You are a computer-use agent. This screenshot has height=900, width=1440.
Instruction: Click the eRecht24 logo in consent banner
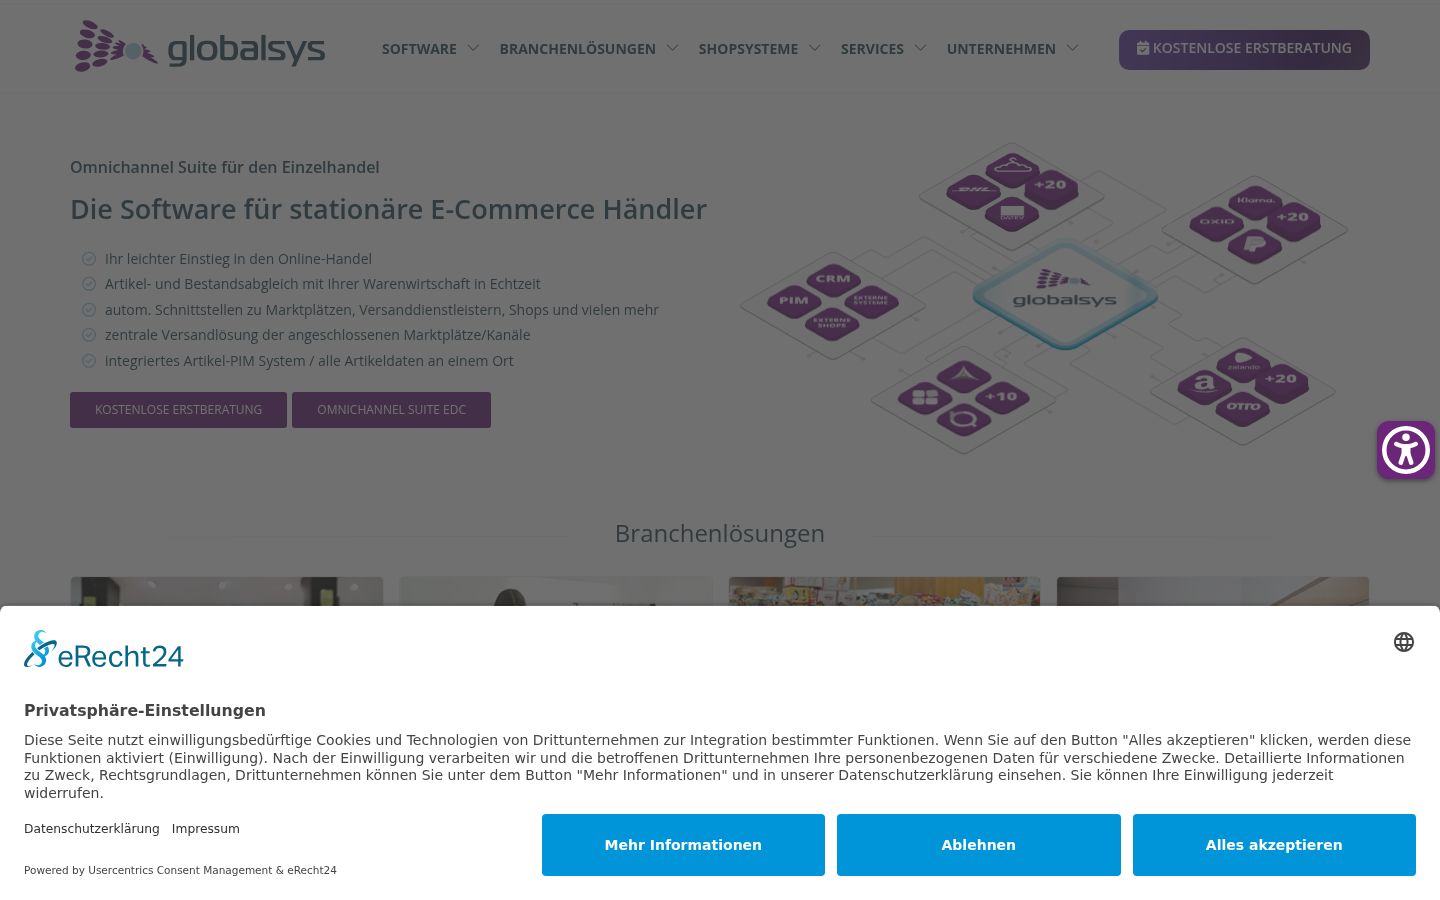tap(104, 650)
